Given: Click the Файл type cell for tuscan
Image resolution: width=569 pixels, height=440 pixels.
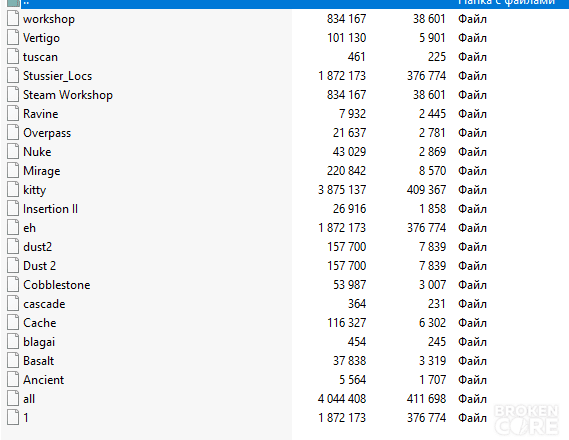Looking at the screenshot, I should point(472,57).
